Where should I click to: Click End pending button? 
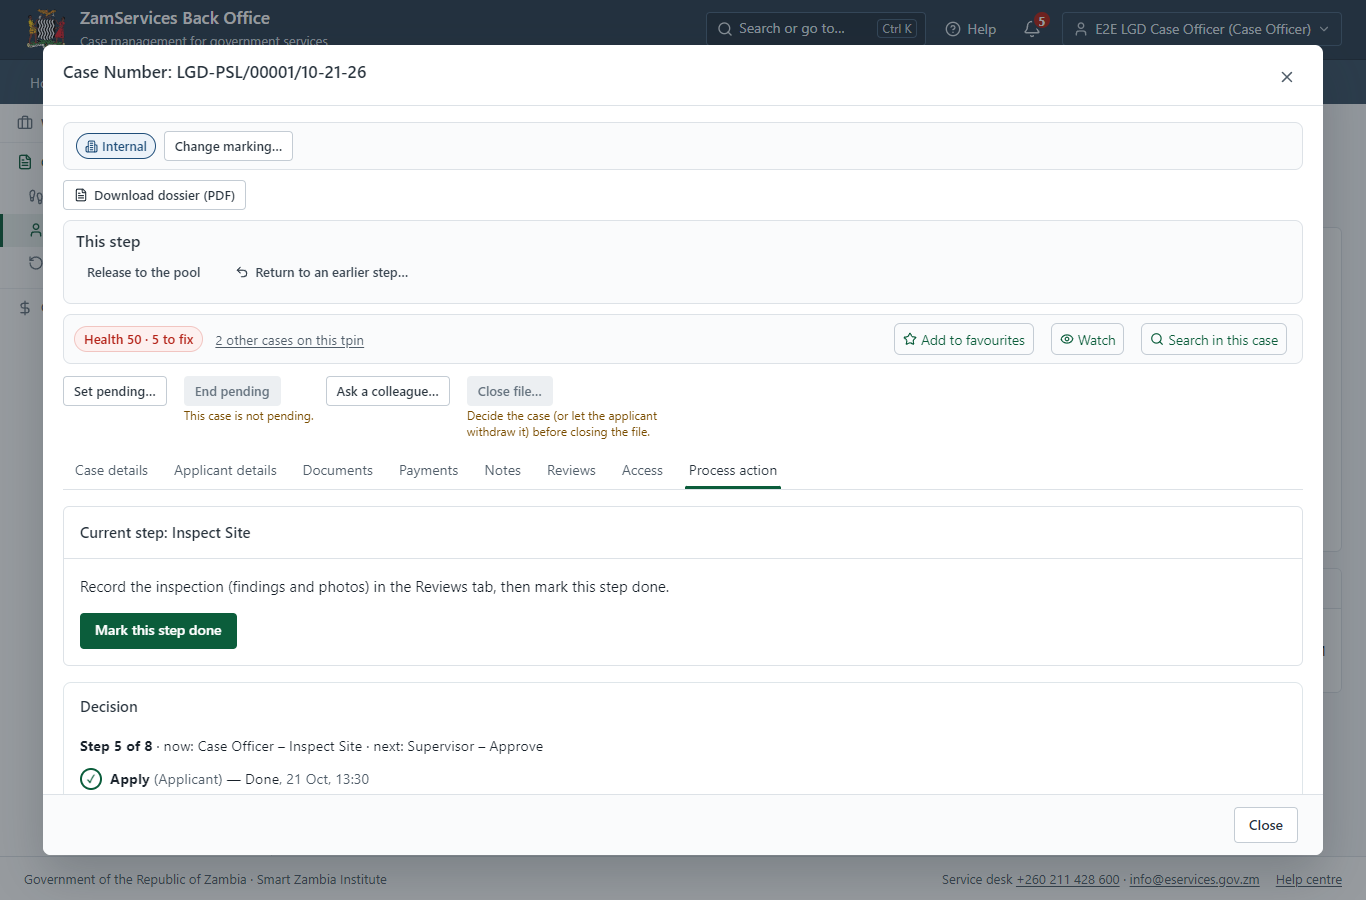(232, 391)
